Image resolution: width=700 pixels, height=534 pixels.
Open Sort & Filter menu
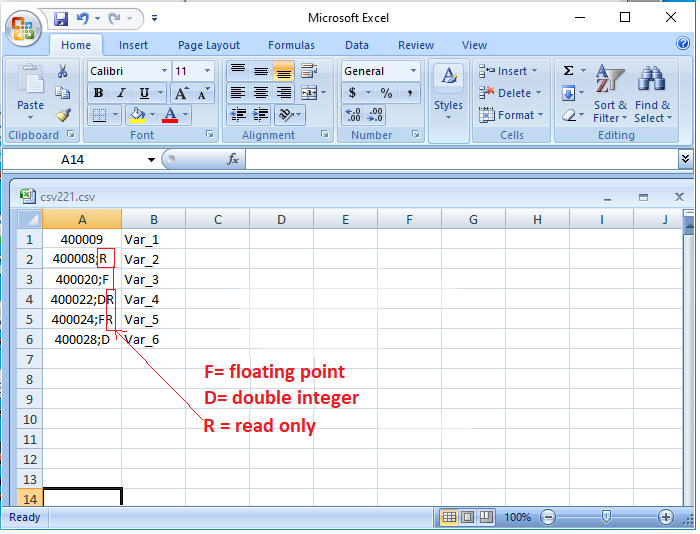[x=610, y=93]
